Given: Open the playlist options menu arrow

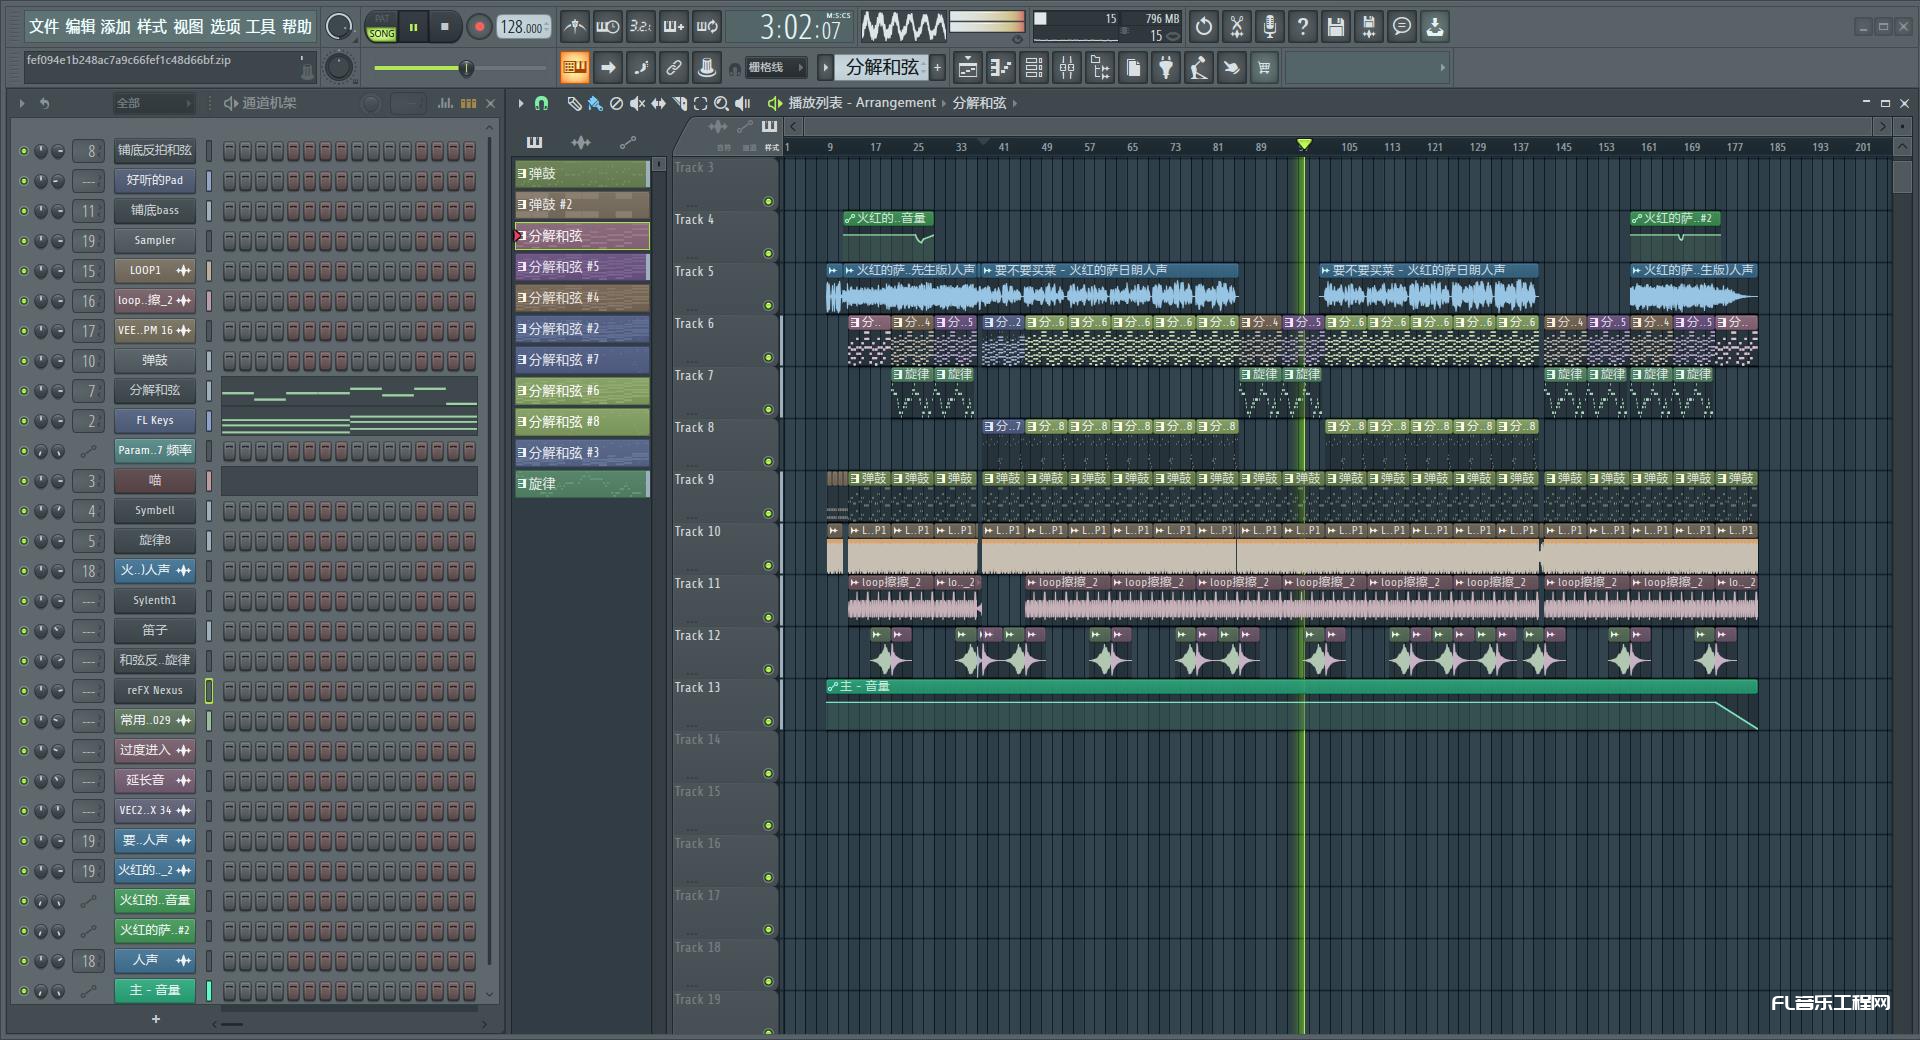Looking at the screenshot, I should 521,103.
